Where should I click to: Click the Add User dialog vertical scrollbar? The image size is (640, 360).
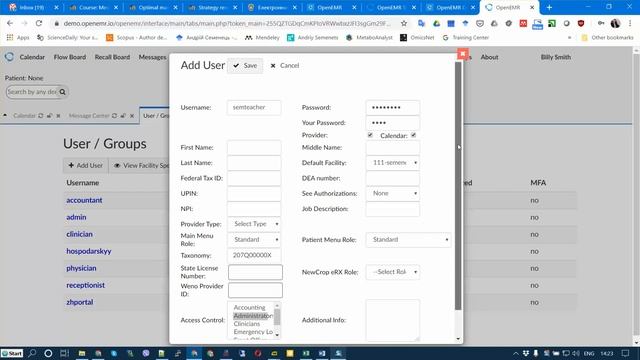pyautogui.click(x=458, y=186)
